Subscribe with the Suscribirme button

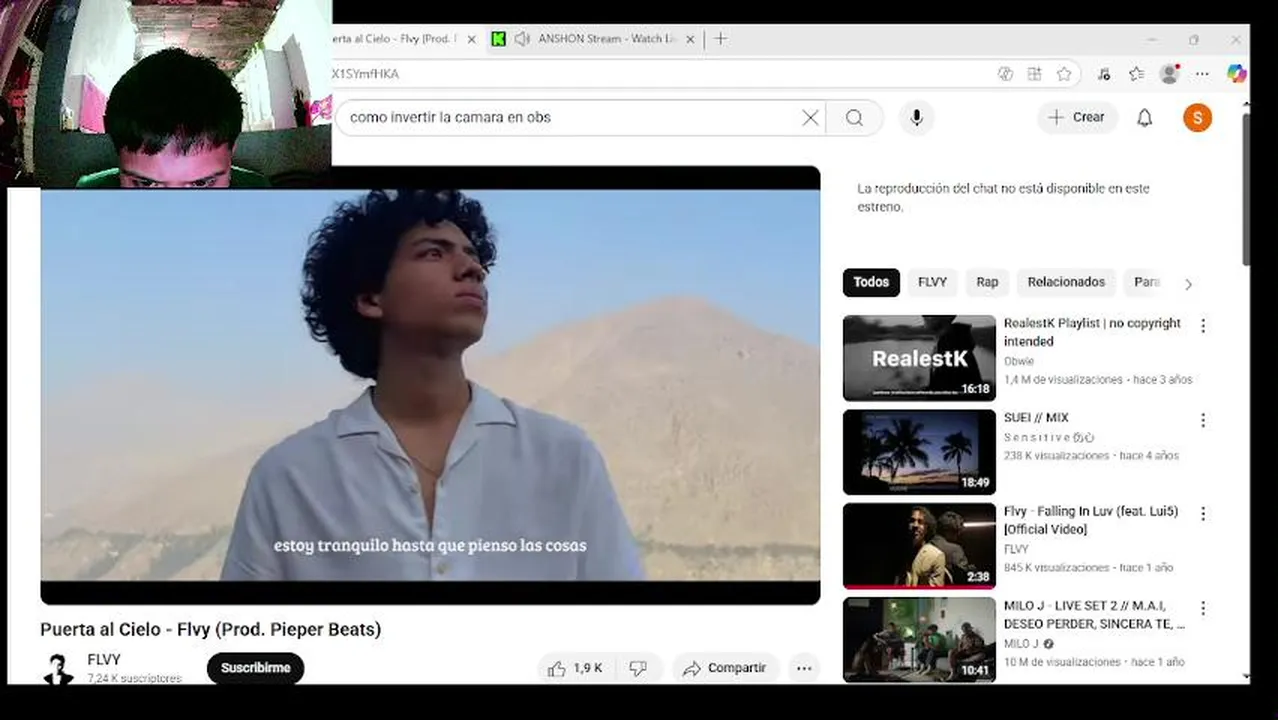(x=256, y=668)
